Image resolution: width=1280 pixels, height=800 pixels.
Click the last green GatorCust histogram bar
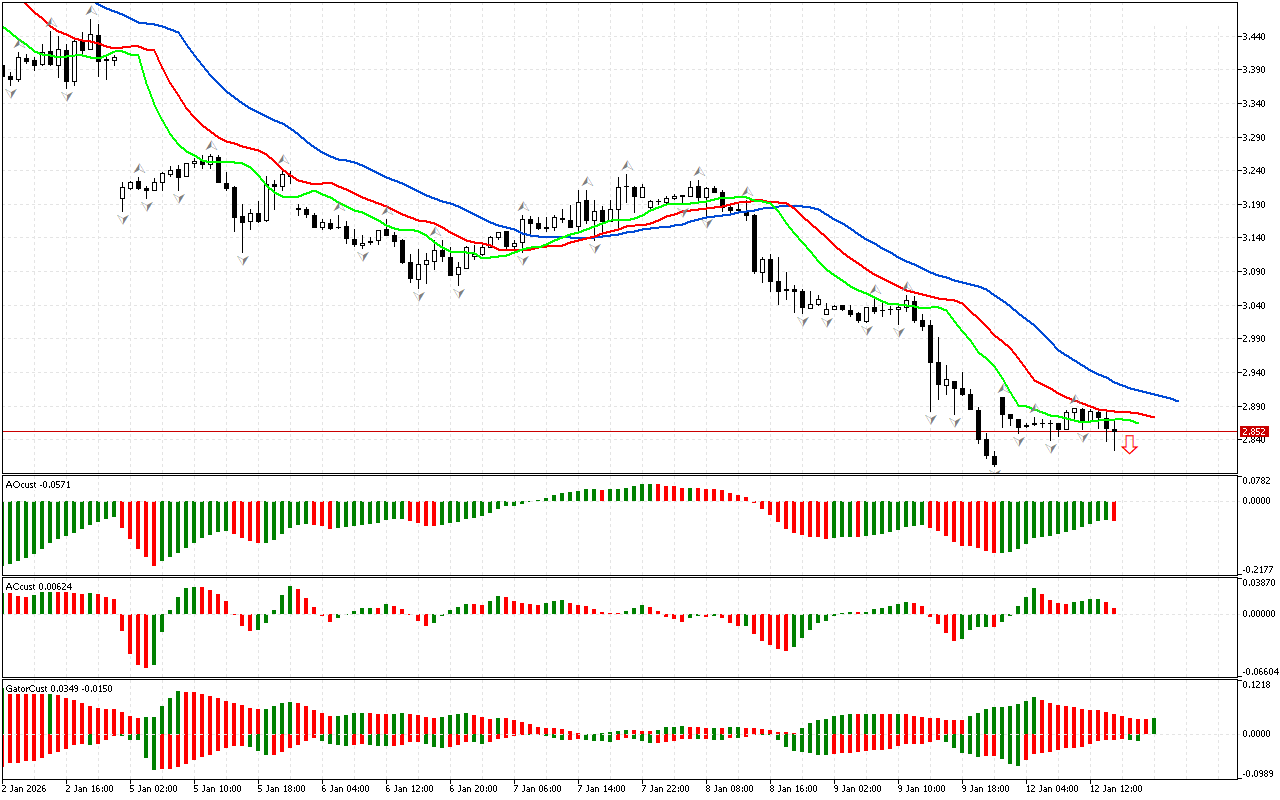pyautogui.click(x=1153, y=726)
